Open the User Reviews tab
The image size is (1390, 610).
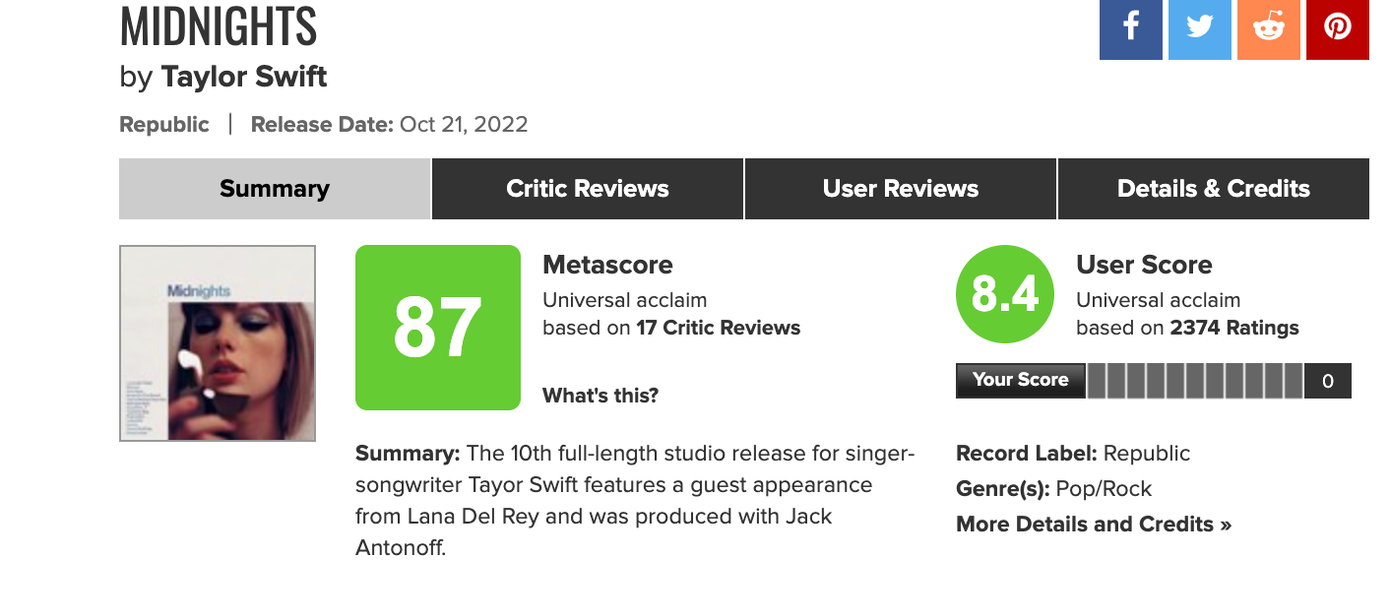[x=899, y=188]
